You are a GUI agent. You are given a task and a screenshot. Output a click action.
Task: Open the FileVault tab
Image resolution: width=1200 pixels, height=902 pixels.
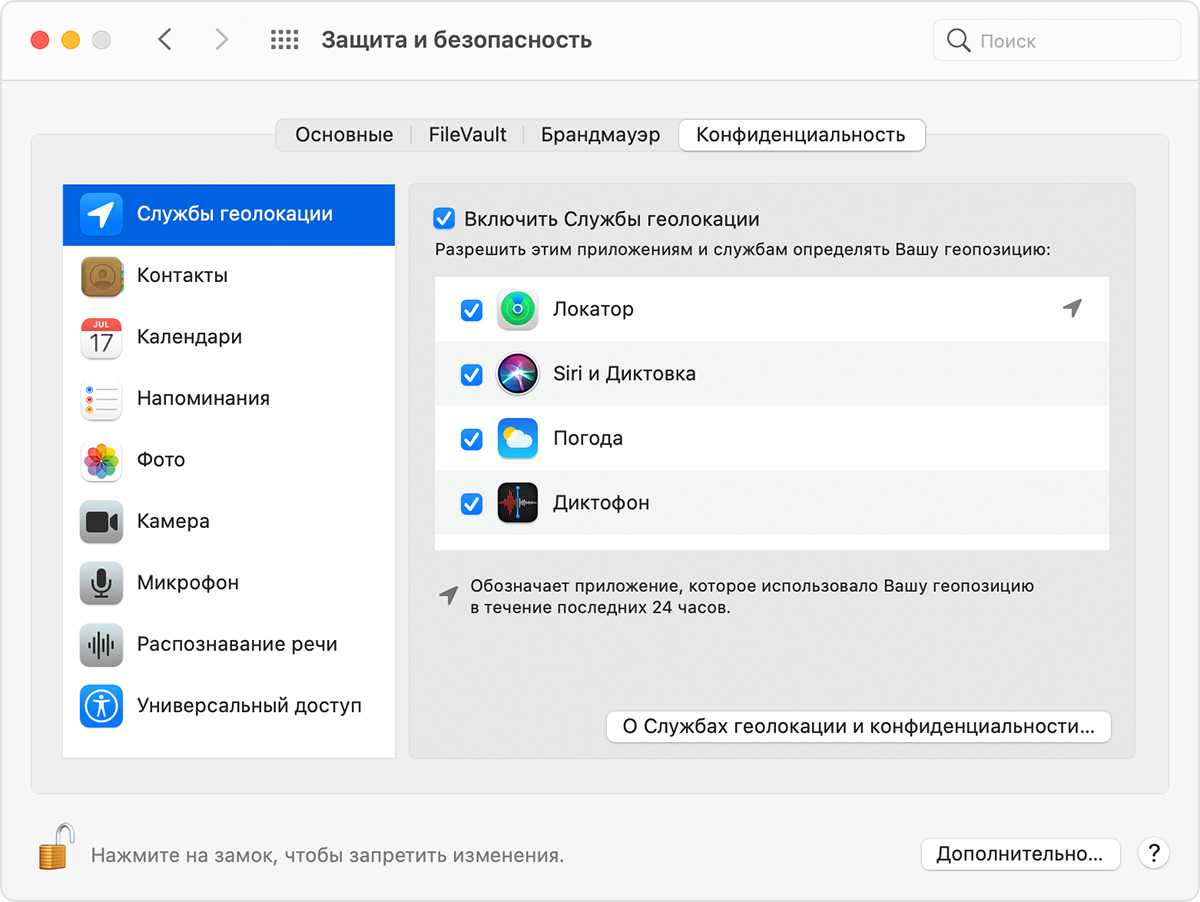pos(467,135)
